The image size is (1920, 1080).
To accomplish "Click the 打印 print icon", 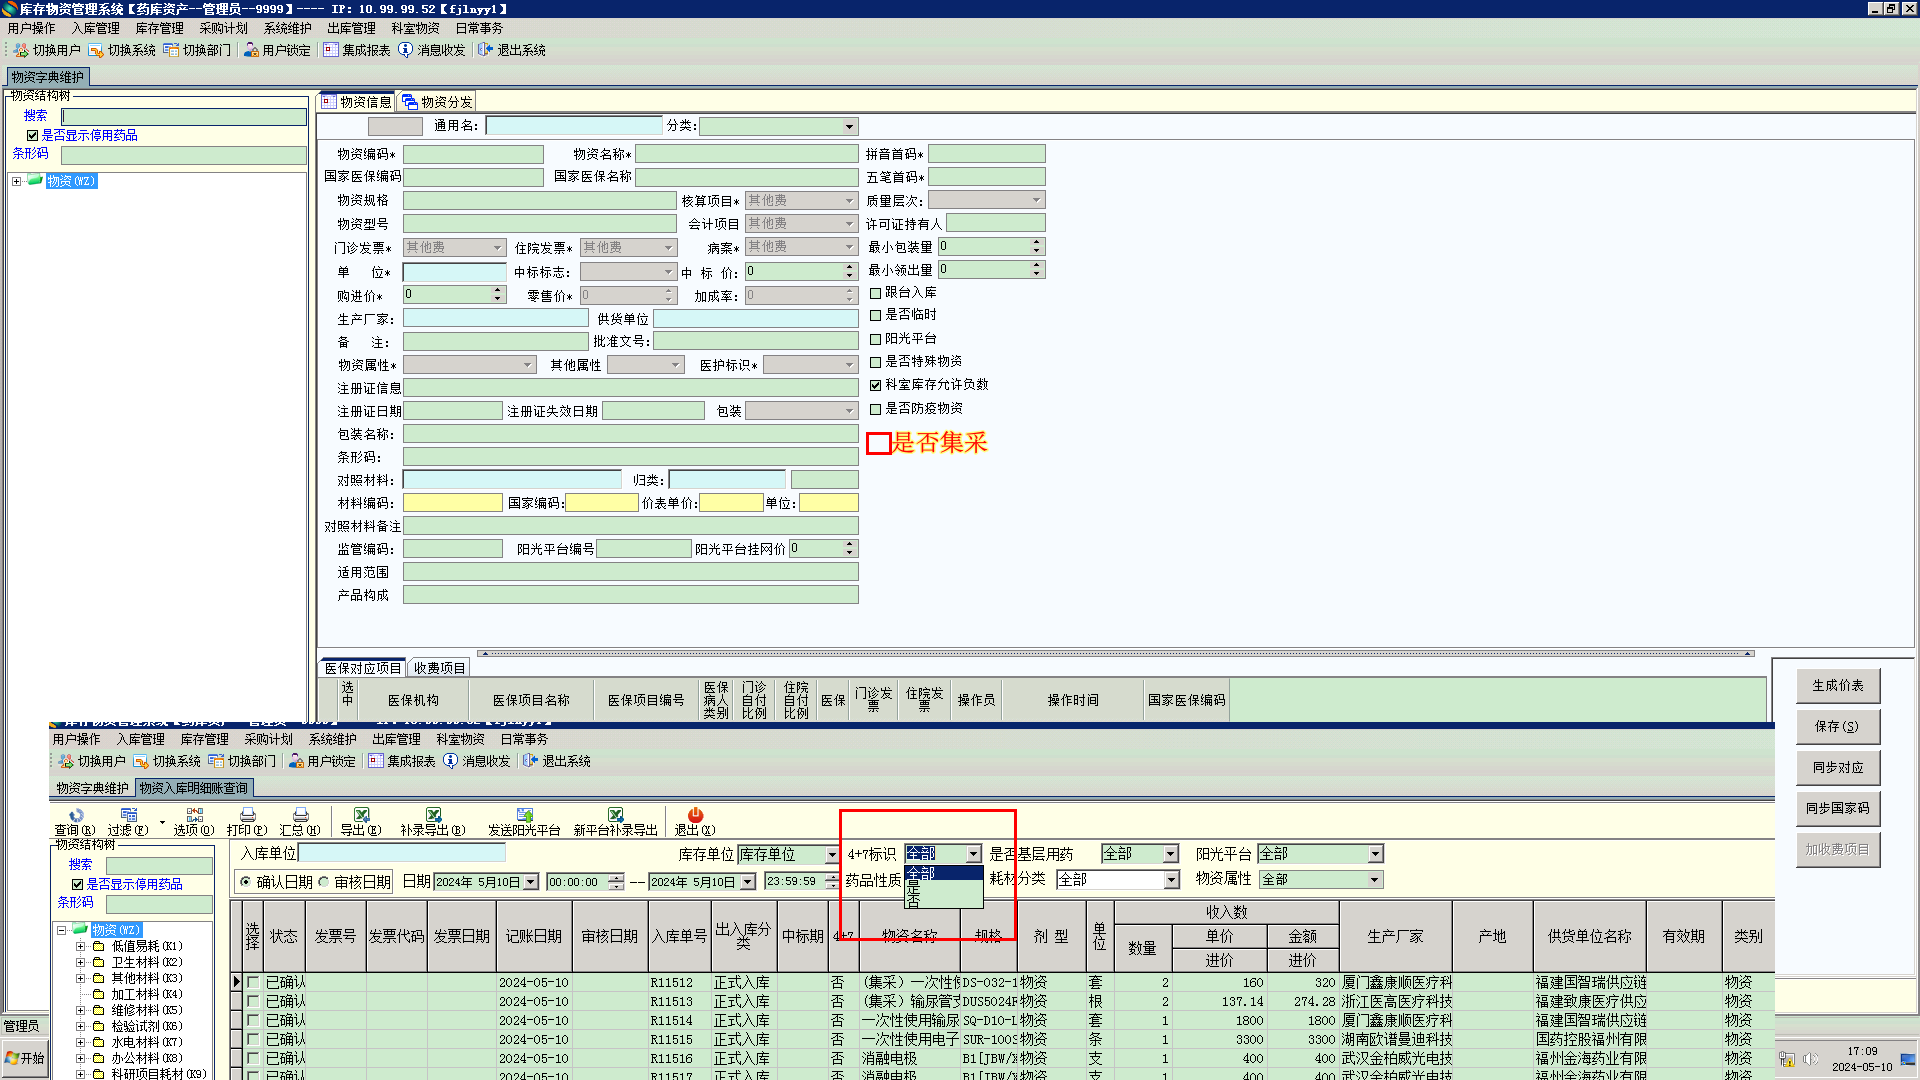I will 247,816.
